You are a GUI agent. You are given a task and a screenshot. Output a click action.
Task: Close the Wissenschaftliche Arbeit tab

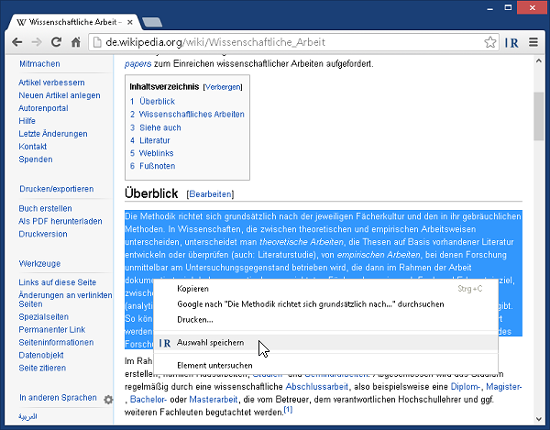pos(130,22)
